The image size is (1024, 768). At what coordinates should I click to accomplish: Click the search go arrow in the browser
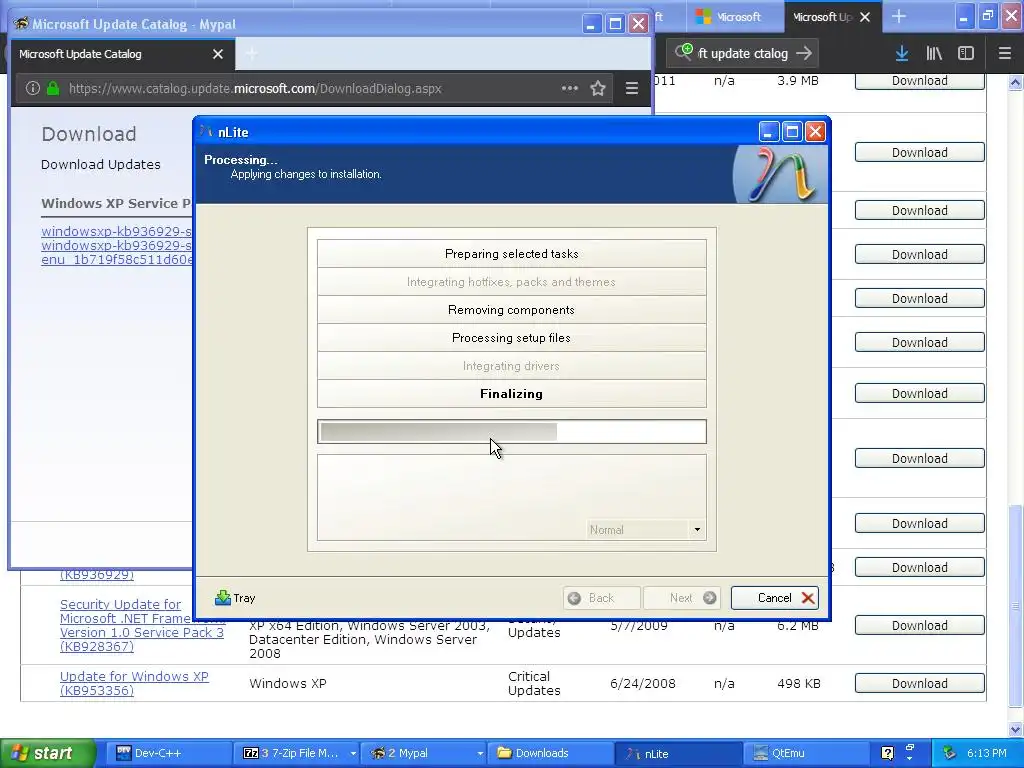[804, 54]
